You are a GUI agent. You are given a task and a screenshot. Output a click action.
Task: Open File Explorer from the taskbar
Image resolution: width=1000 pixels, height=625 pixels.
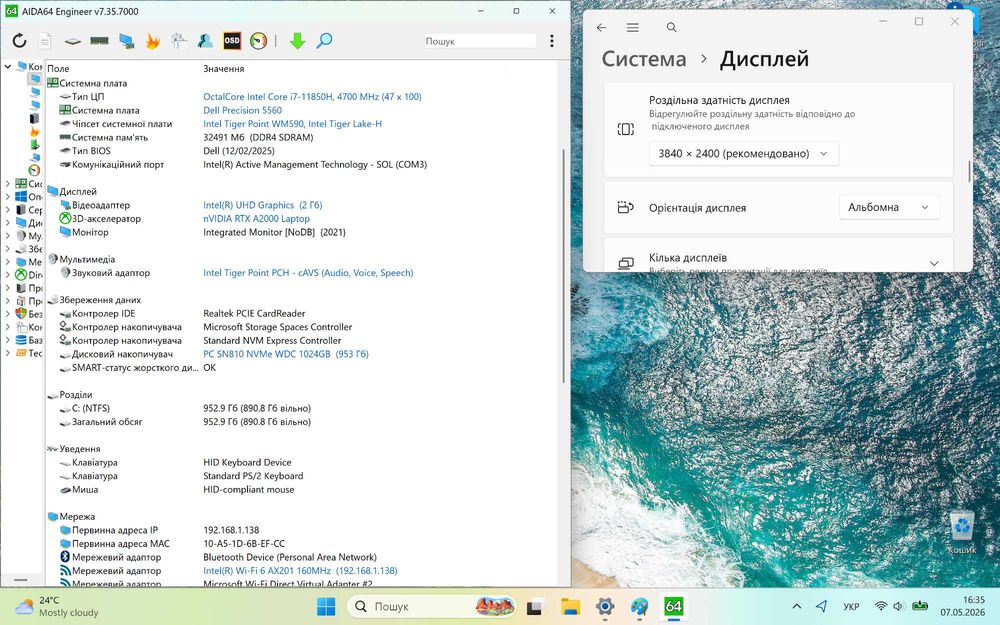(x=570, y=607)
